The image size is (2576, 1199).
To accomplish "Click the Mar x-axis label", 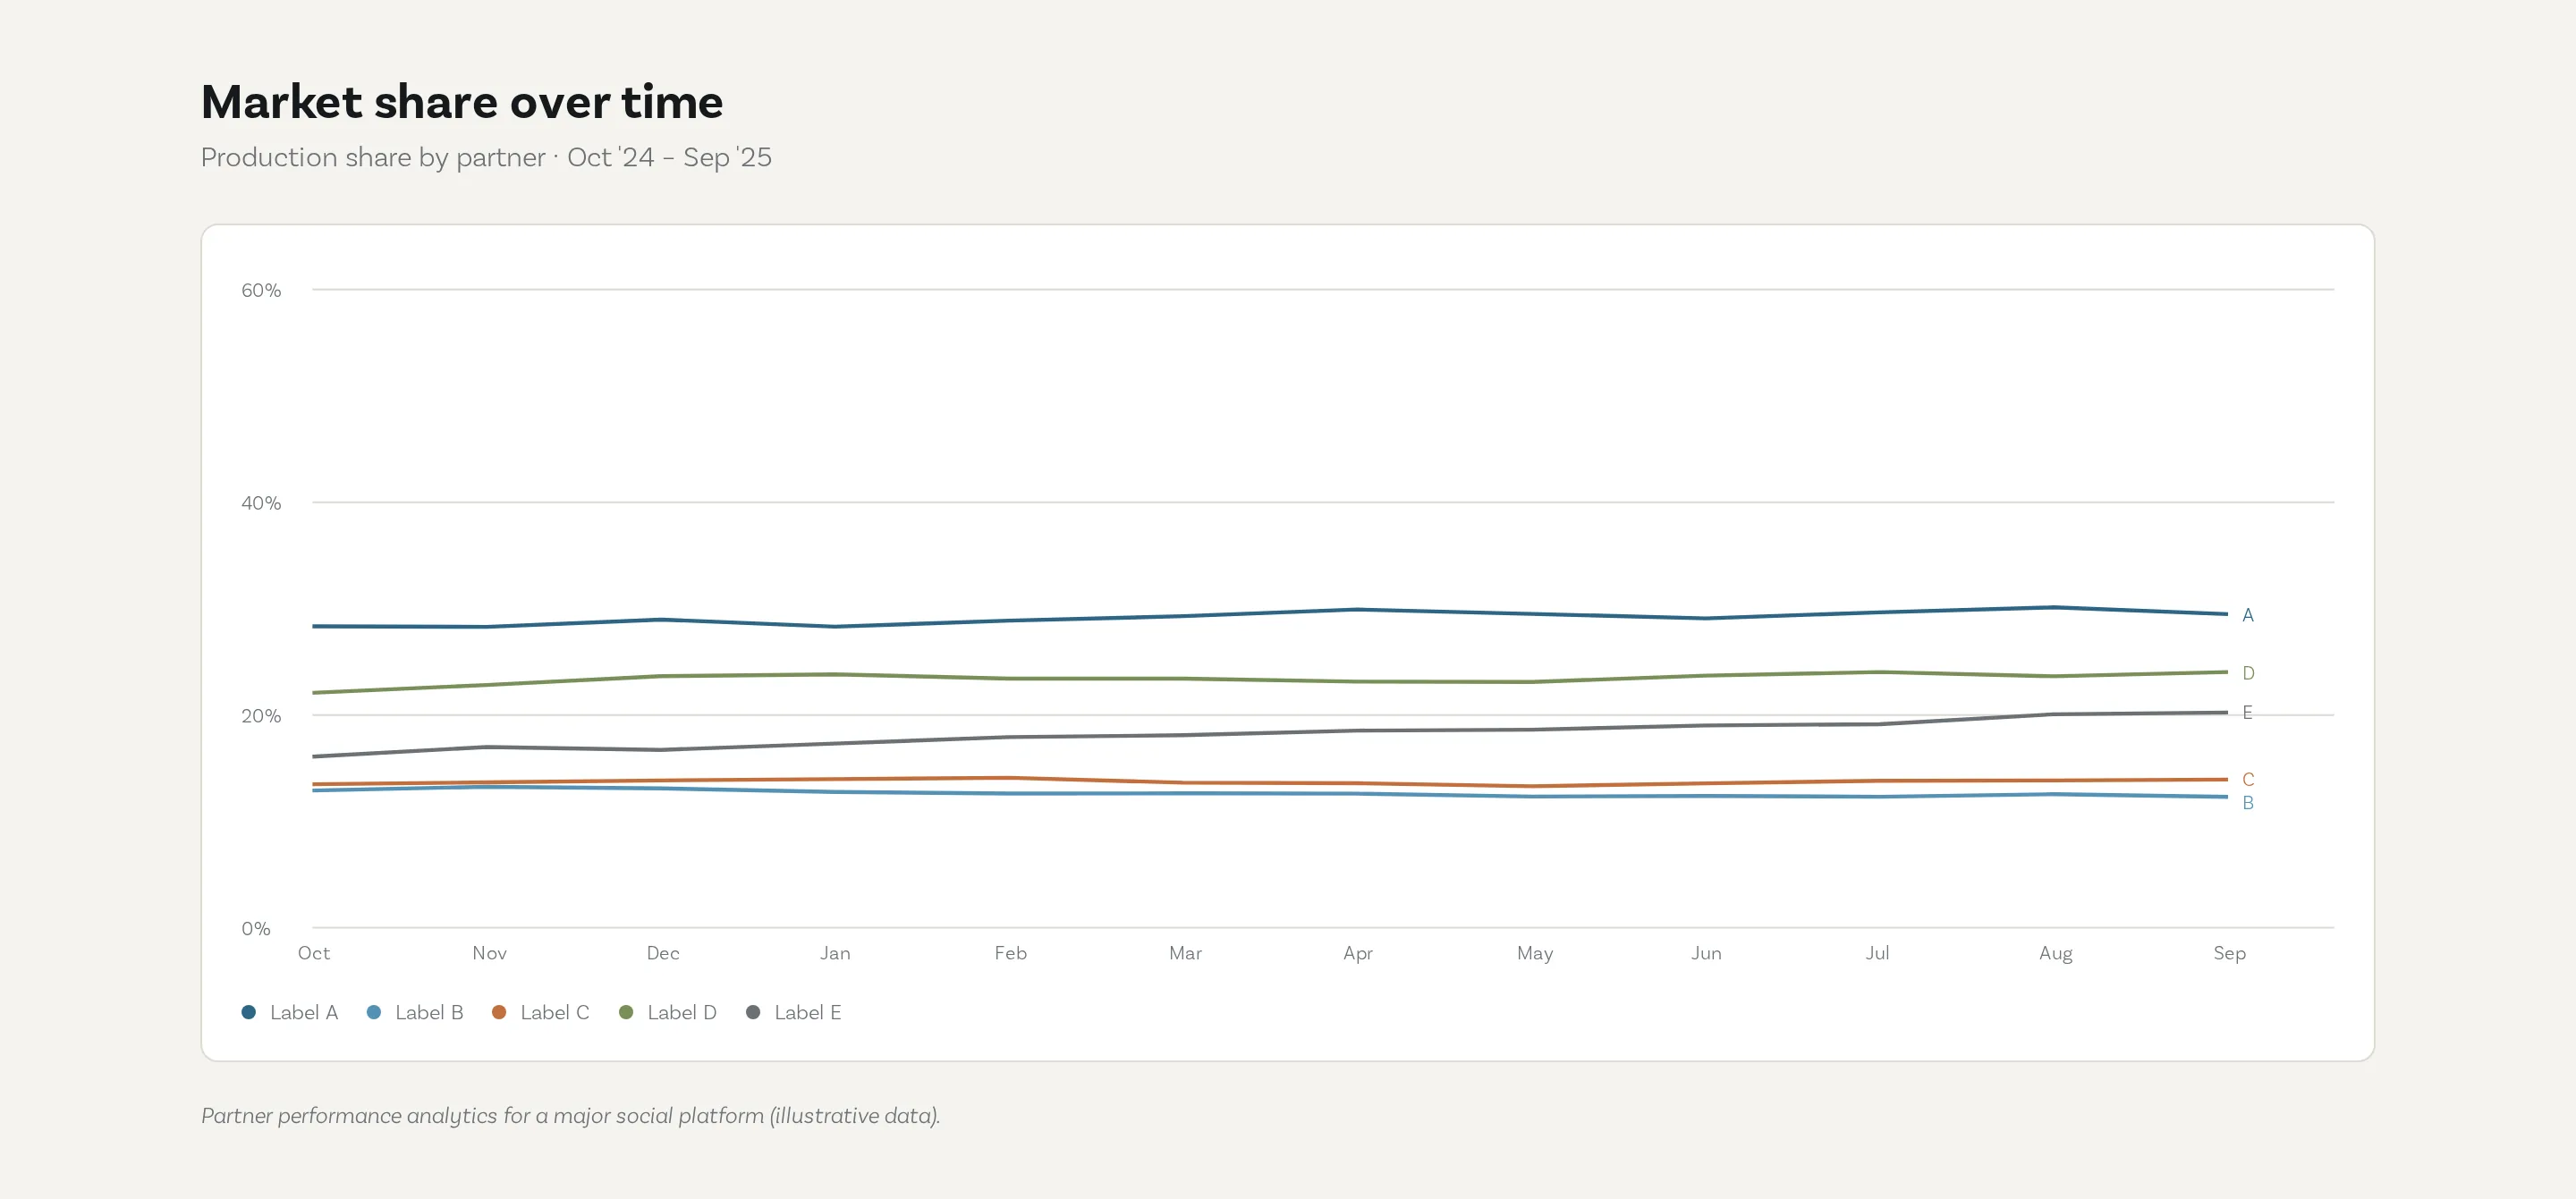I will [1186, 953].
